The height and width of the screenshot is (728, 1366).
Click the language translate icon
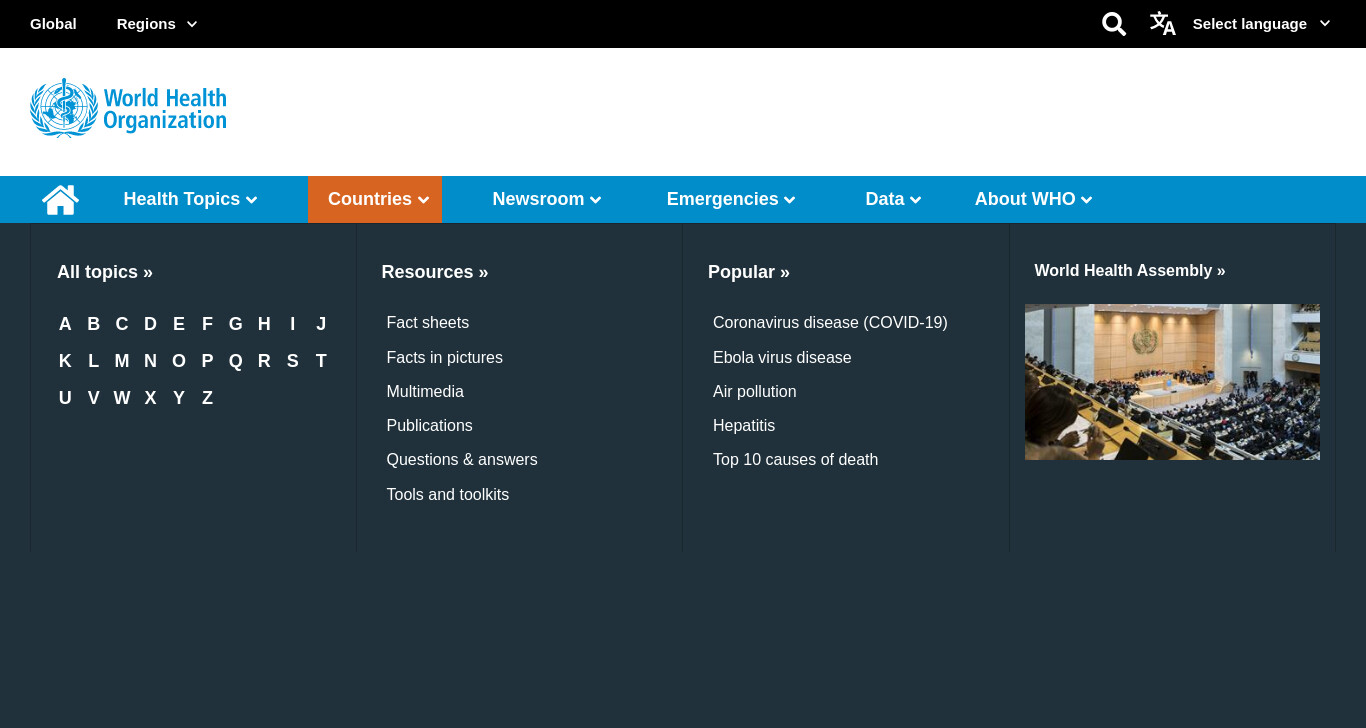(x=1162, y=24)
